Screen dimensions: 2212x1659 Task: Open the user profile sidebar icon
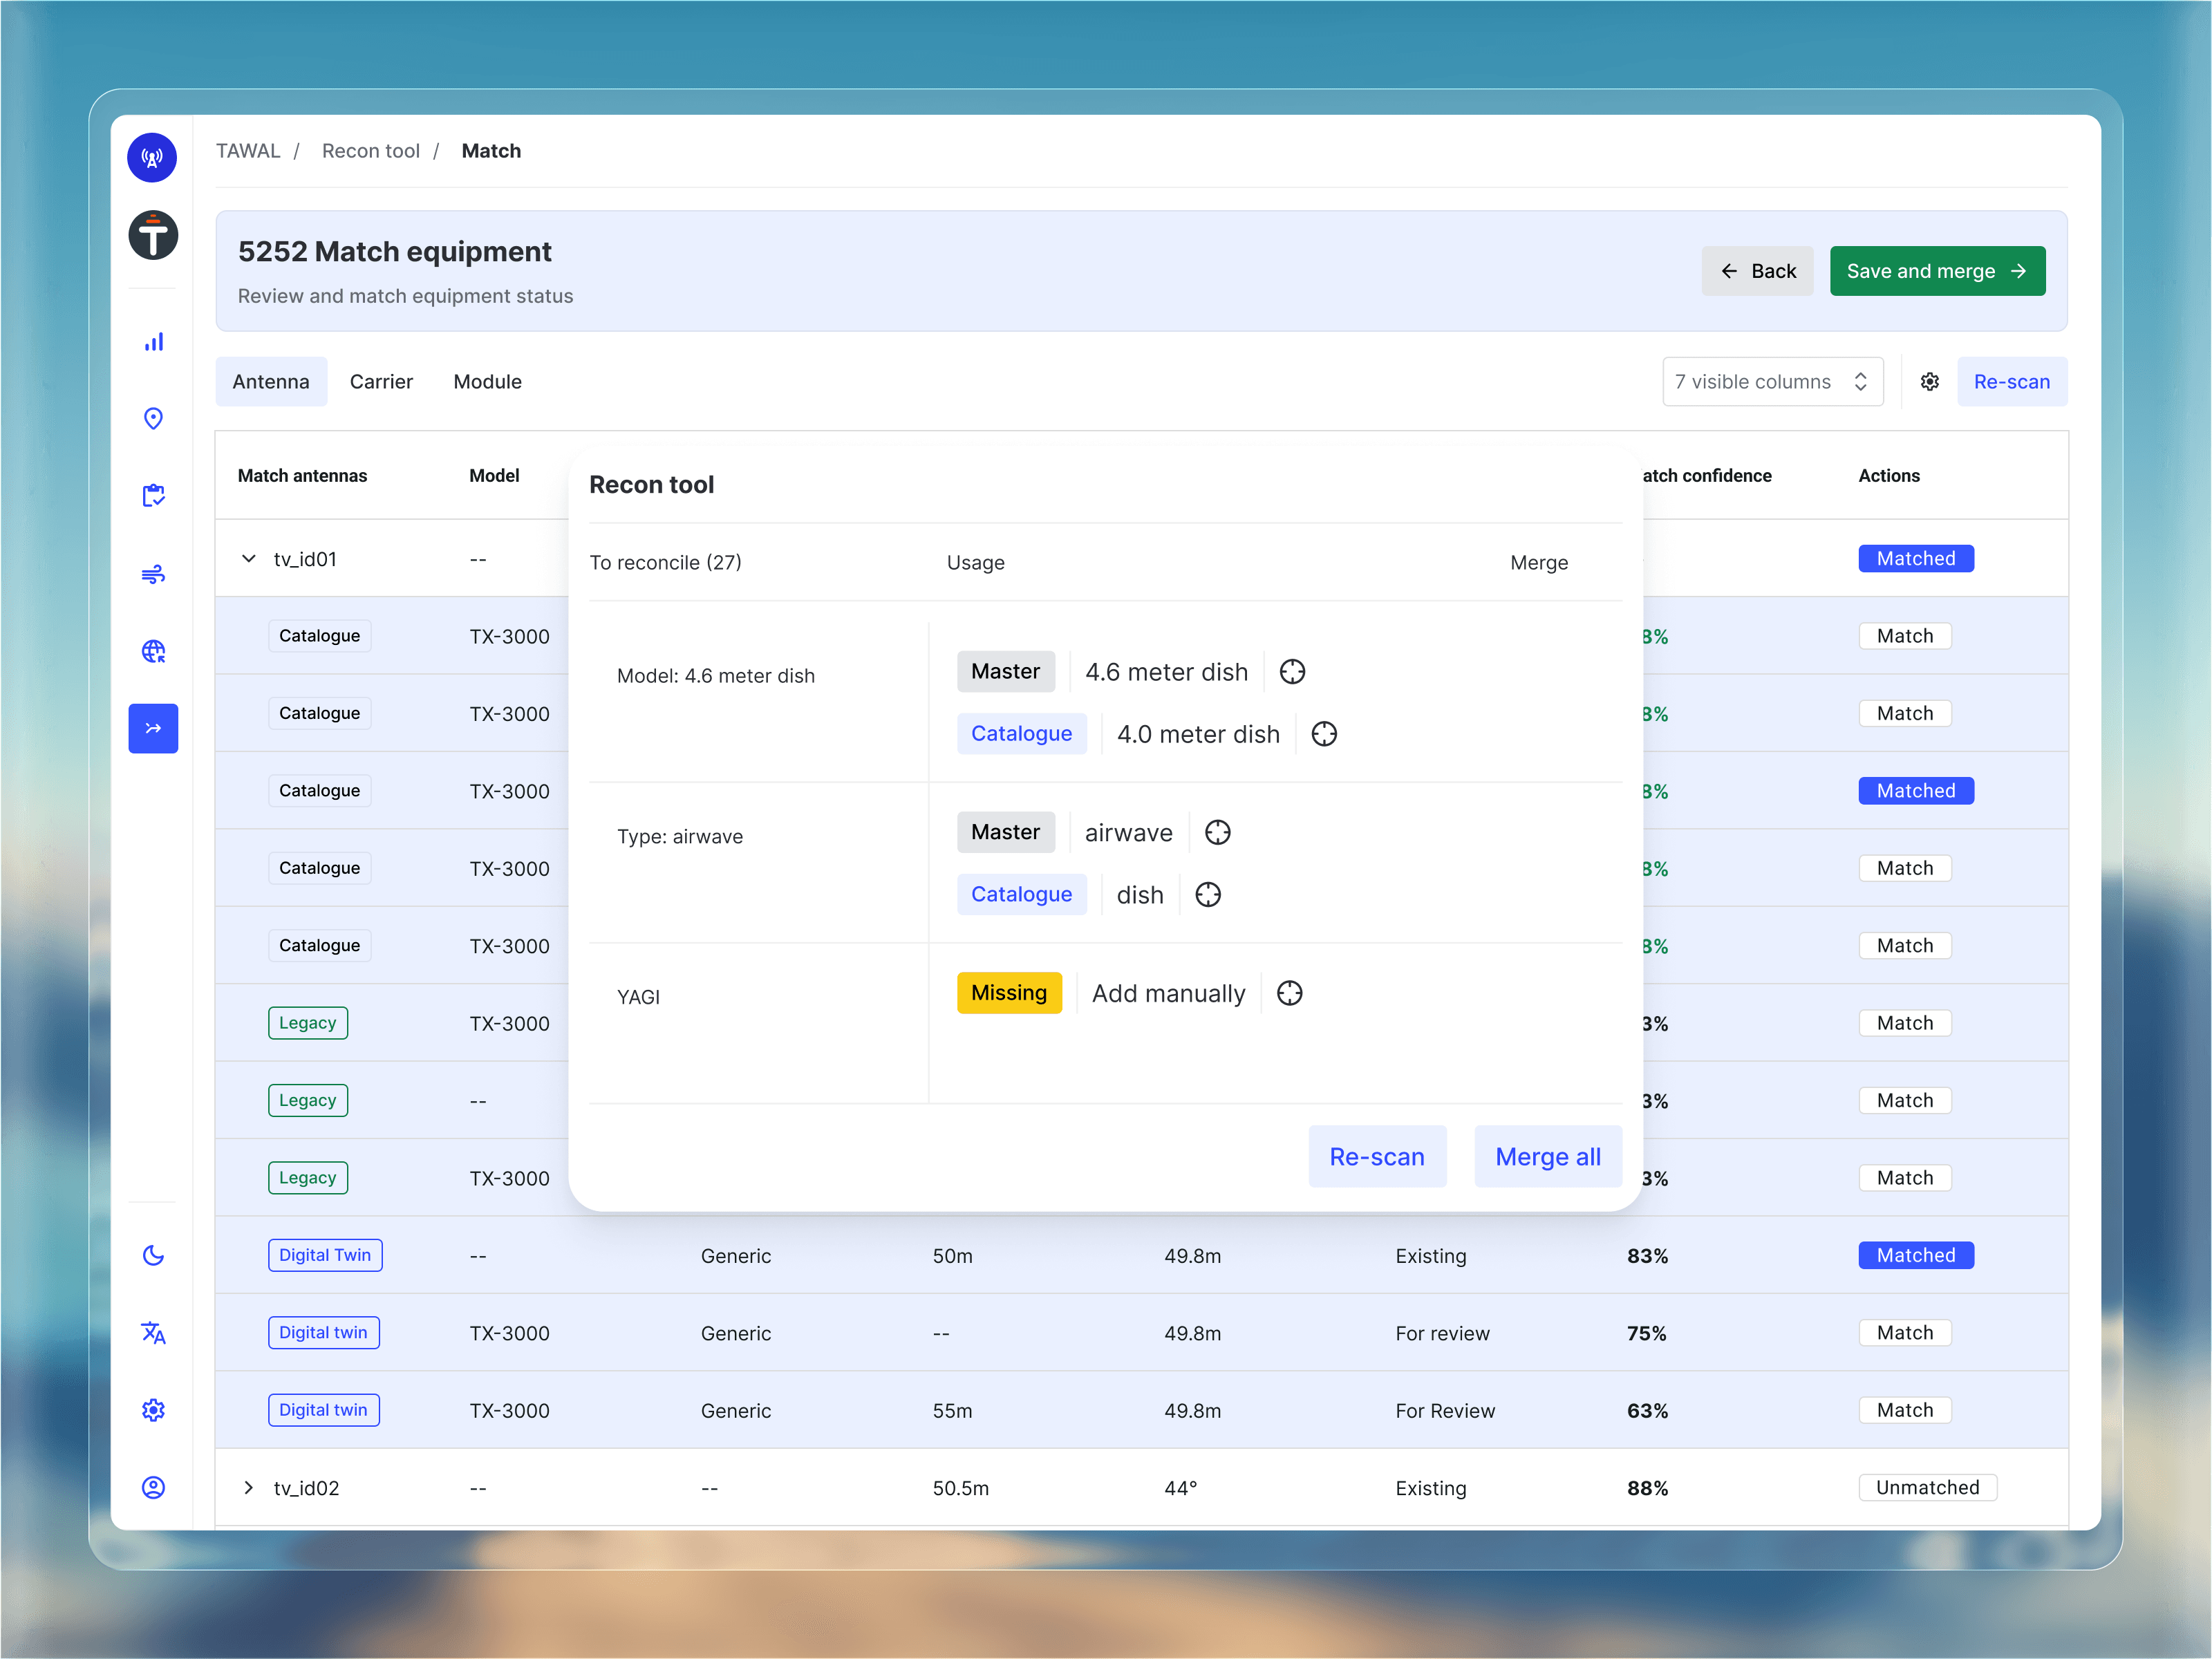[x=153, y=1487]
